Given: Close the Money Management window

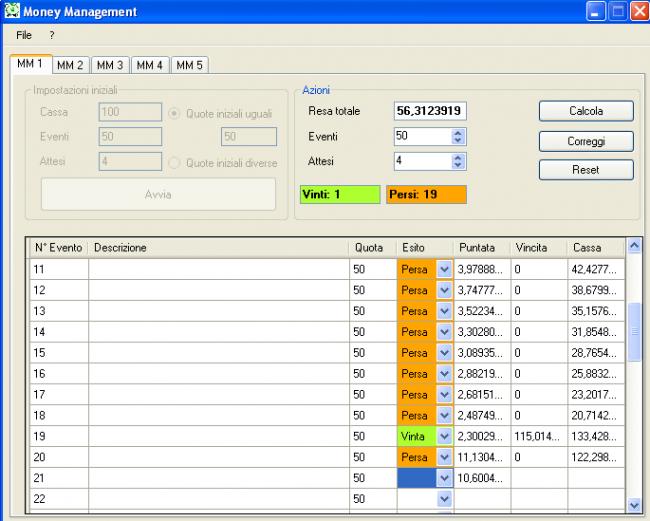Looking at the screenshot, I should (640, 12).
